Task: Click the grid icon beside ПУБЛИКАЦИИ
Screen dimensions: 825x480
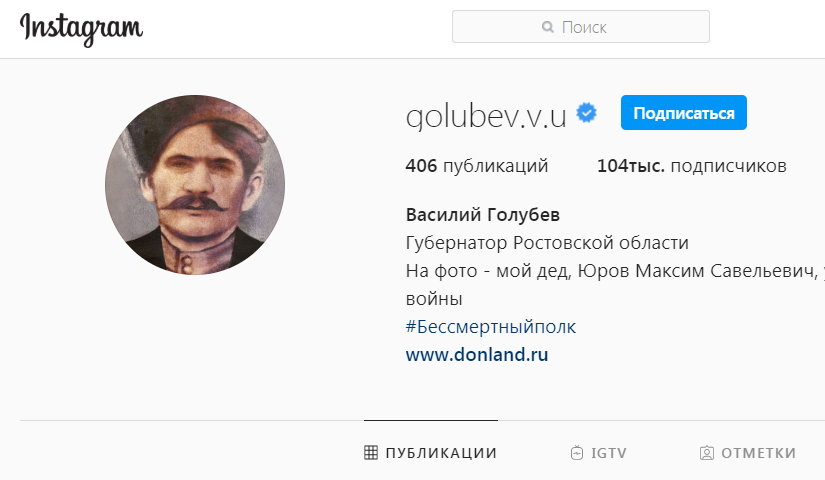Action: pos(371,453)
